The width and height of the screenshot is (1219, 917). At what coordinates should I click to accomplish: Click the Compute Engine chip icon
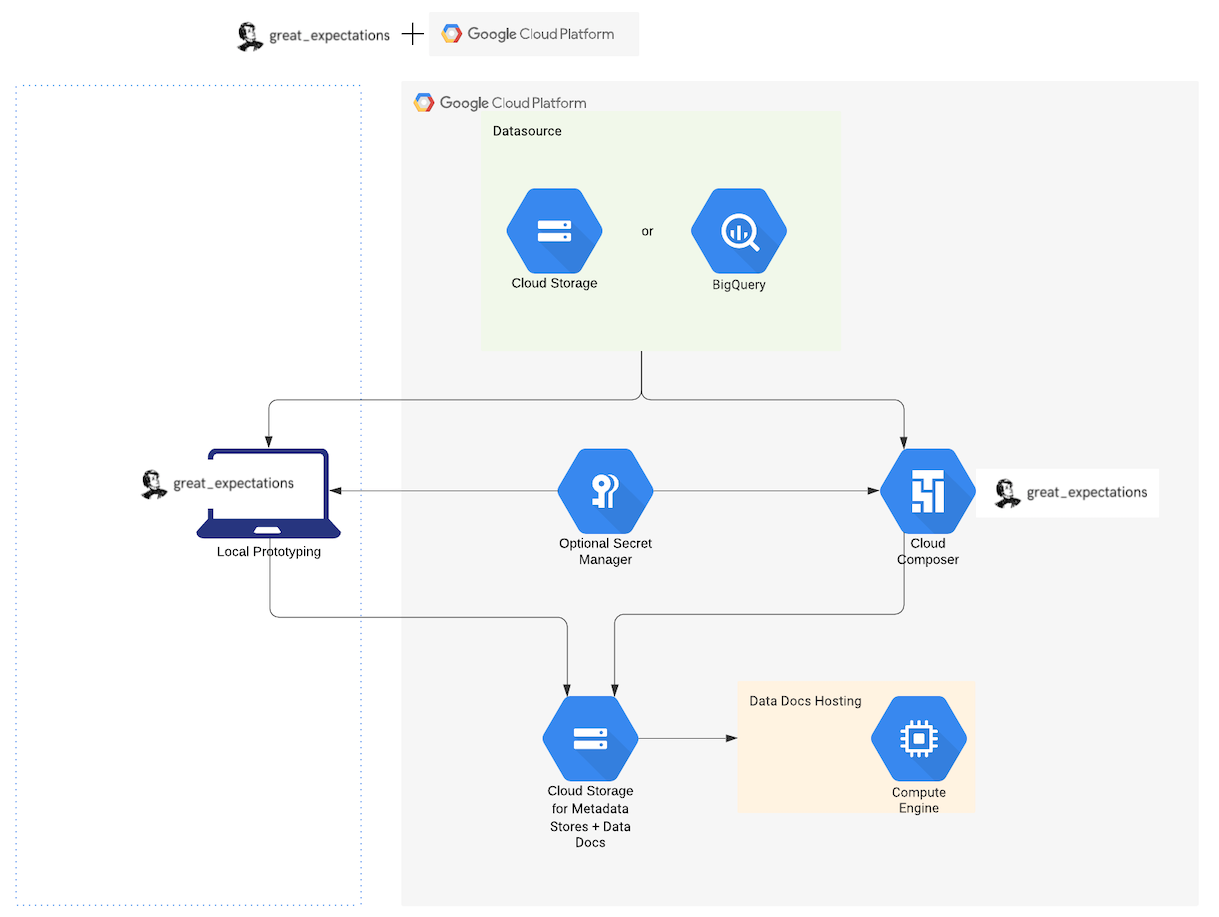tap(918, 739)
